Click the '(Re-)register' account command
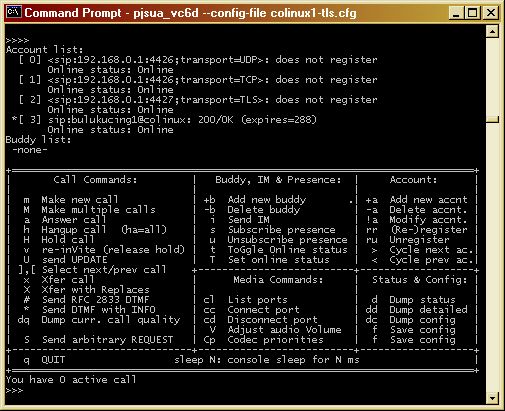 click(429, 230)
